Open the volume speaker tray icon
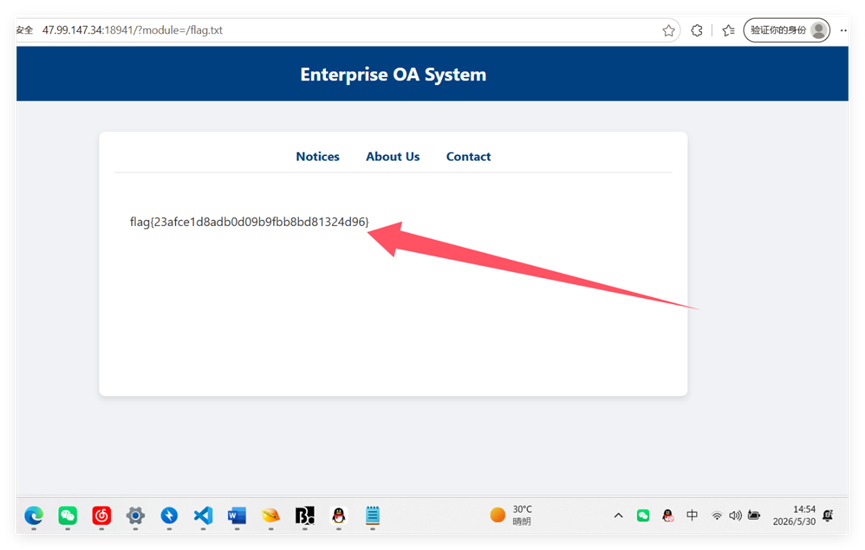Screen dimensions: 865x550 coord(735,516)
